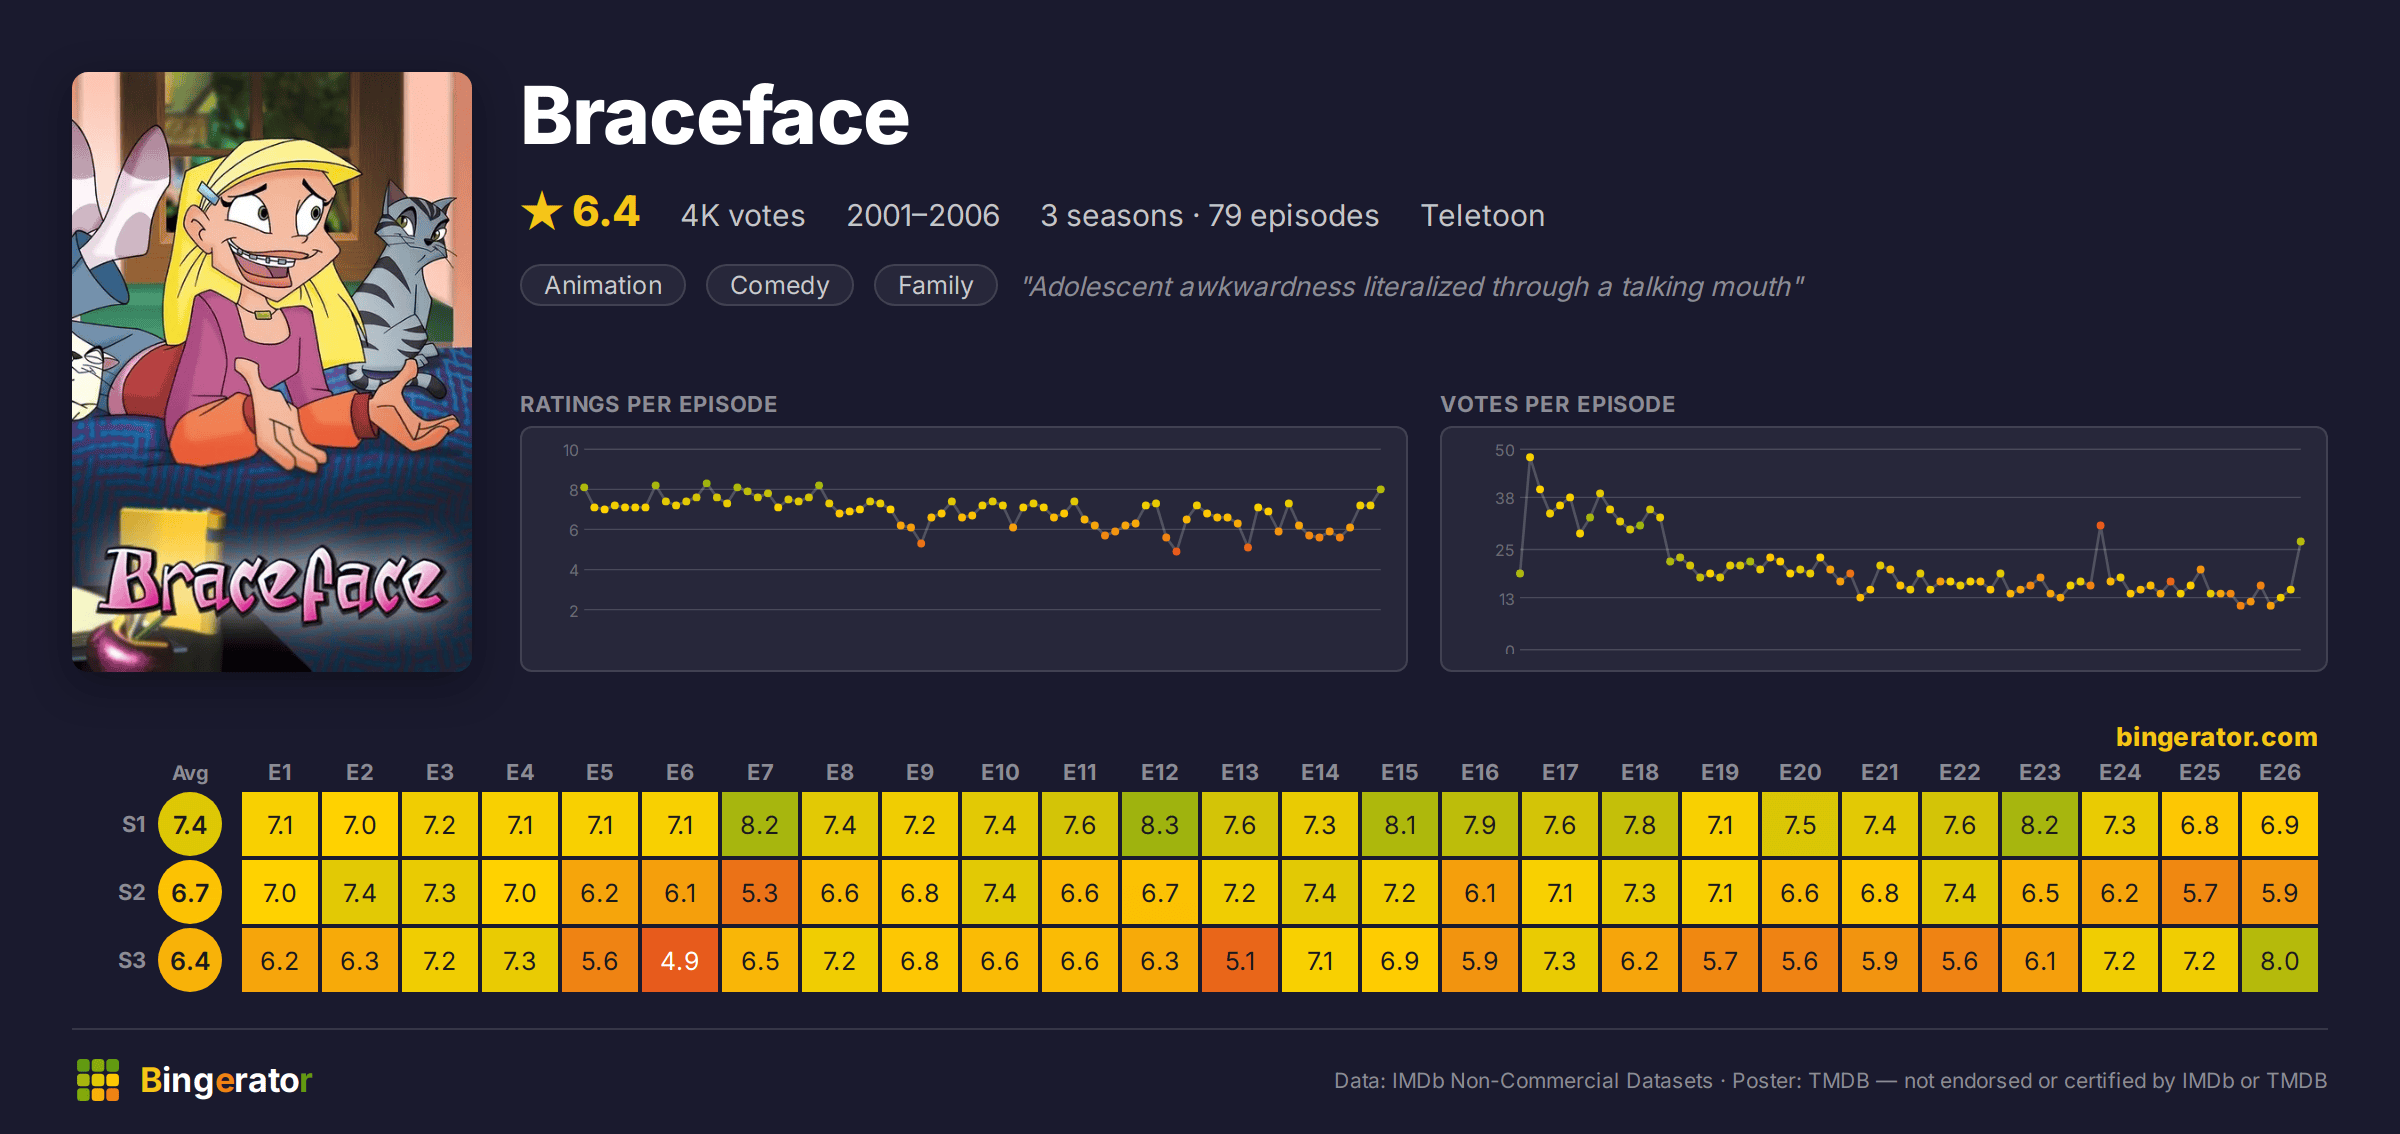Select S3 E6 cell rated 4.9

680,961
